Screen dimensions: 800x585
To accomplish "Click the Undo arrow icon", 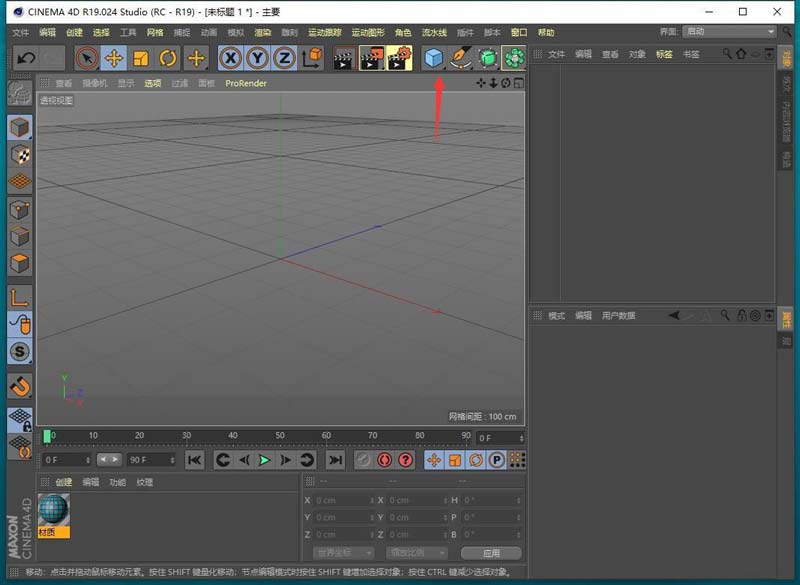I will tap(26, 58).
